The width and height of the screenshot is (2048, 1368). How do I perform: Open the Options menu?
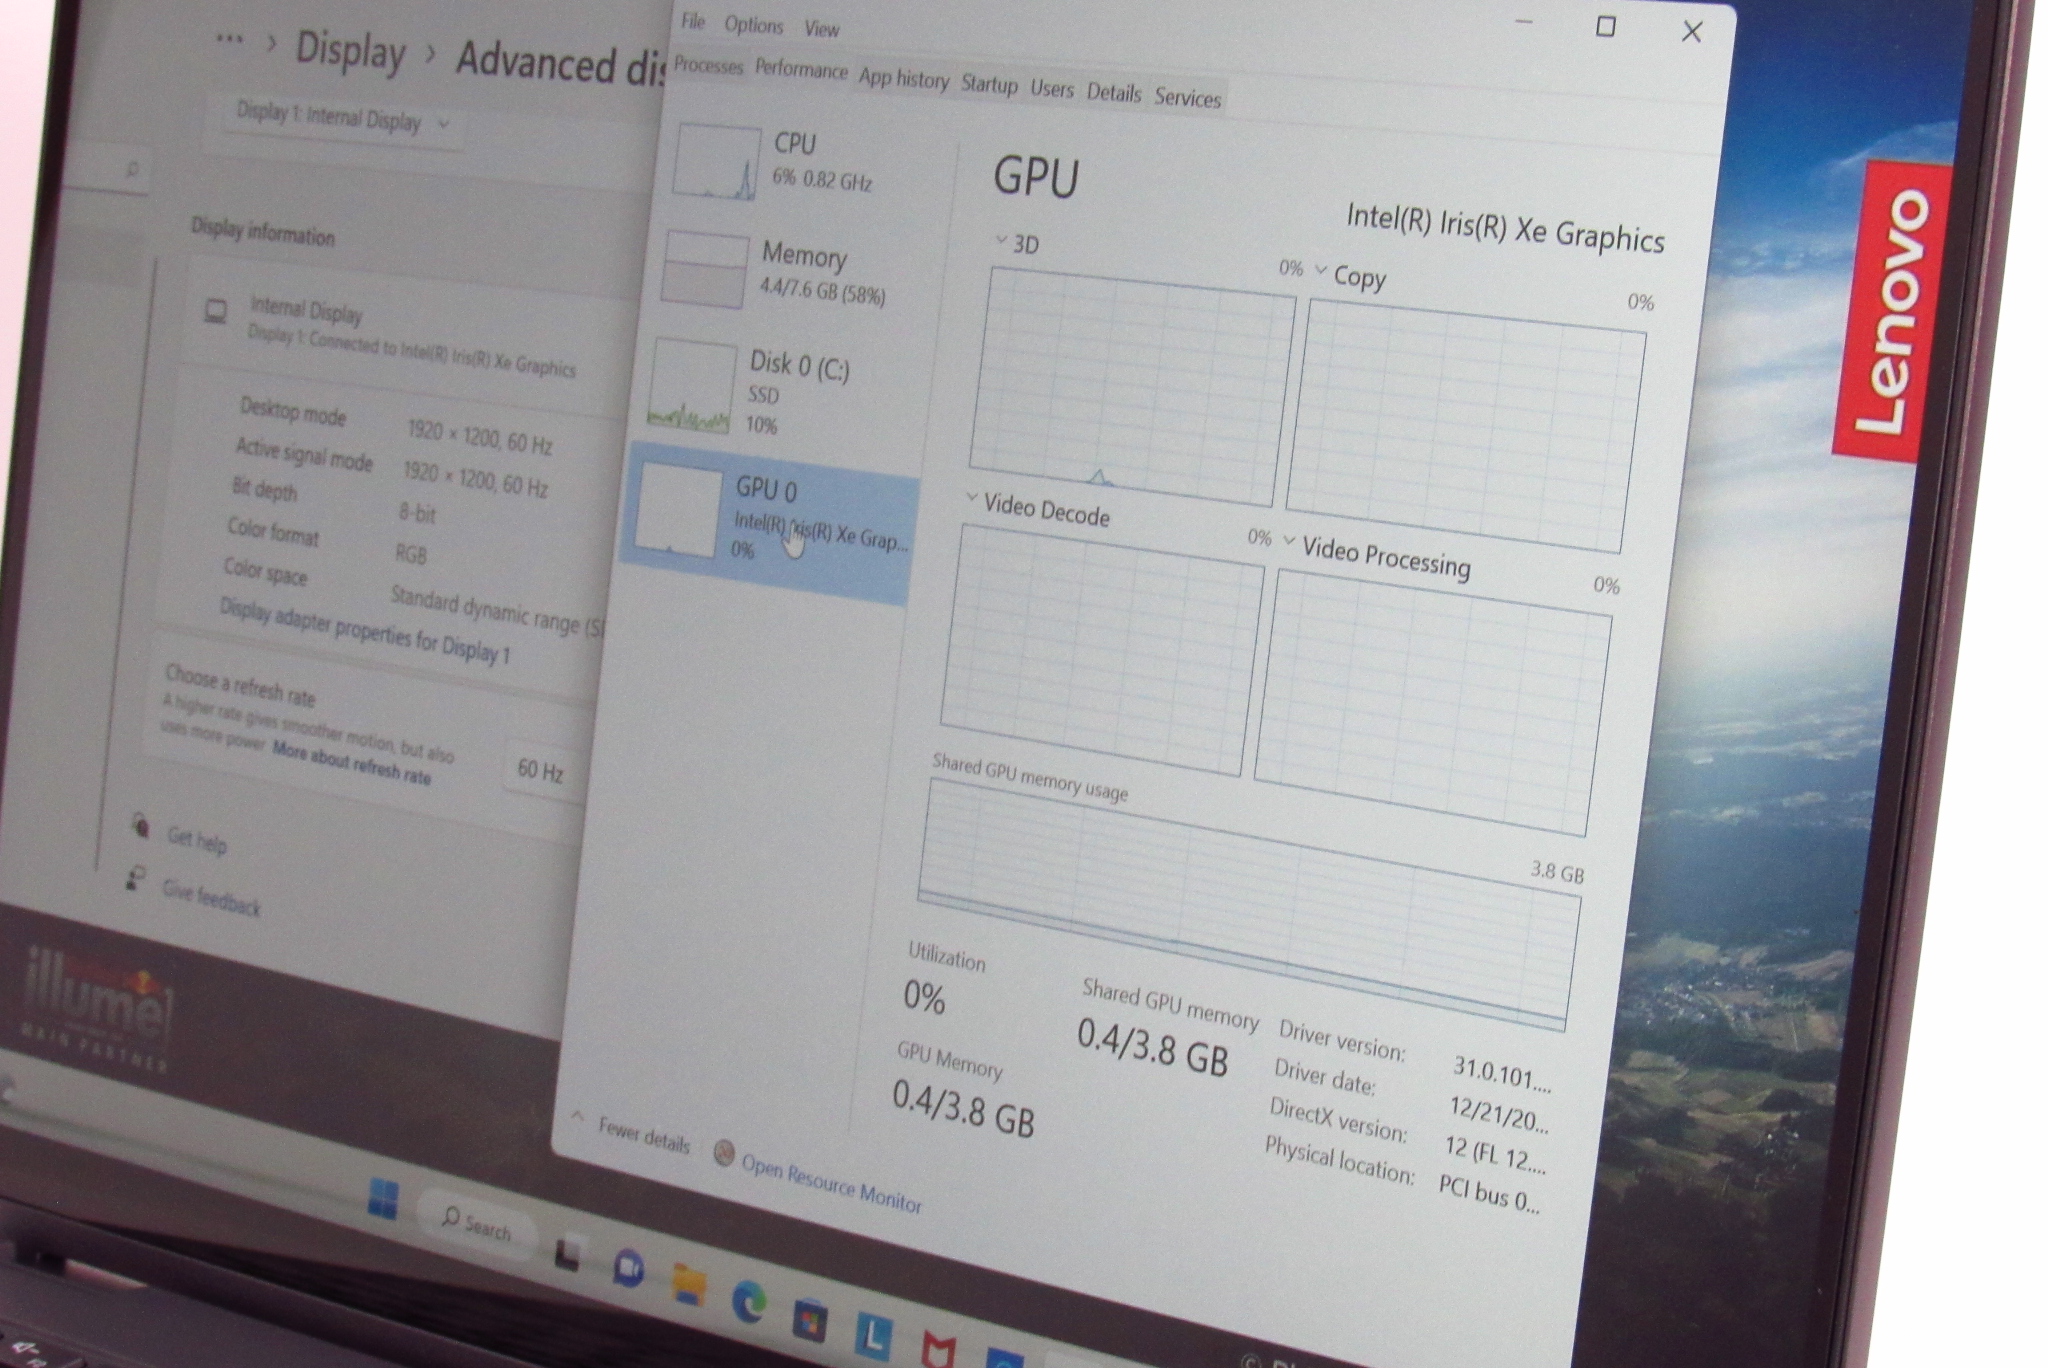tap(754, 25)
